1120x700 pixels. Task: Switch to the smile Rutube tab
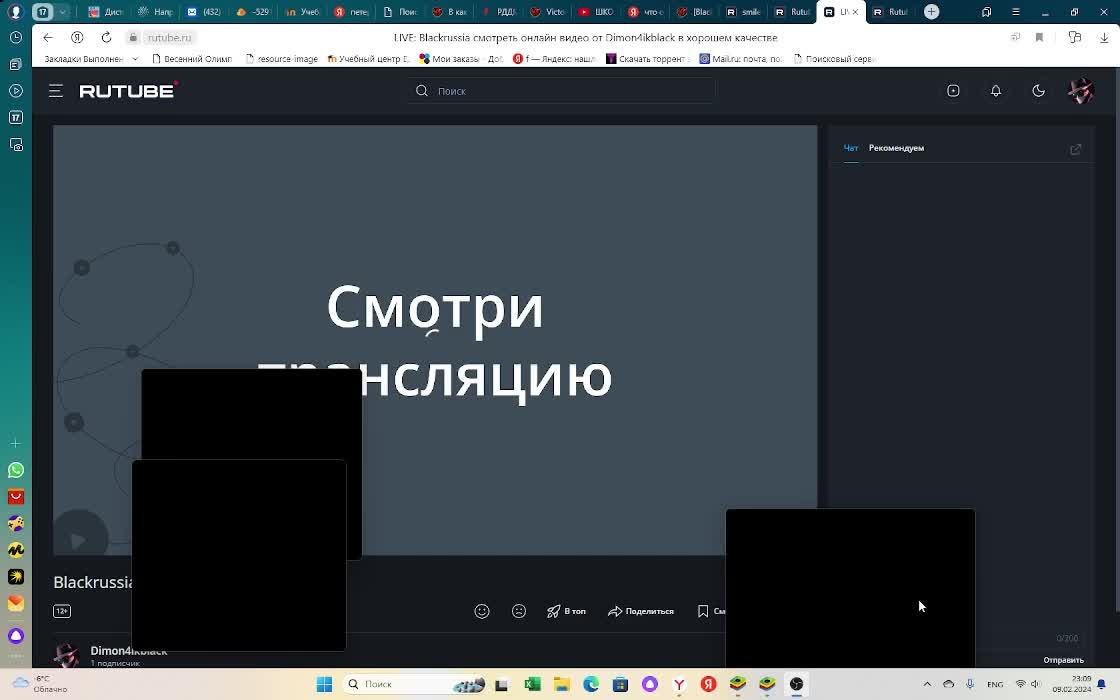click(743, 11)
